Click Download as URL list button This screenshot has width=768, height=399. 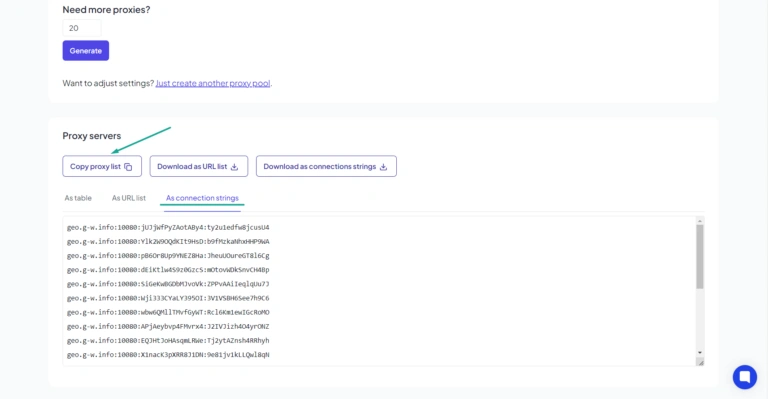[x=199, y=166]
